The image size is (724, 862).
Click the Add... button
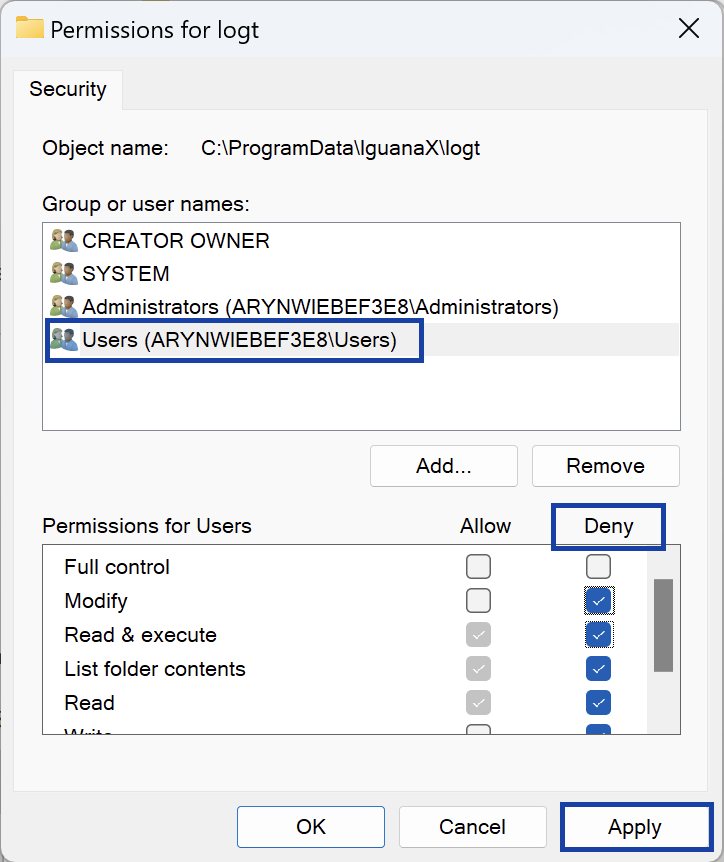(443, 466)
